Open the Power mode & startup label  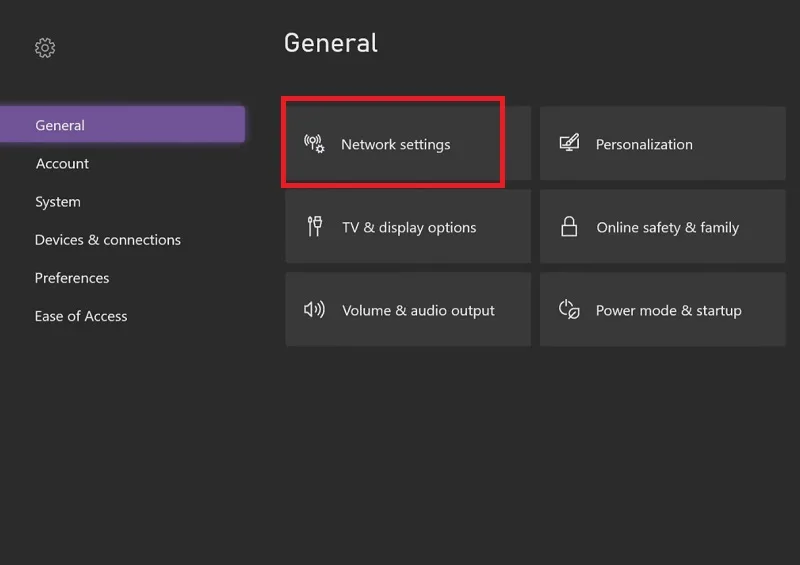(x=668, y=310)
